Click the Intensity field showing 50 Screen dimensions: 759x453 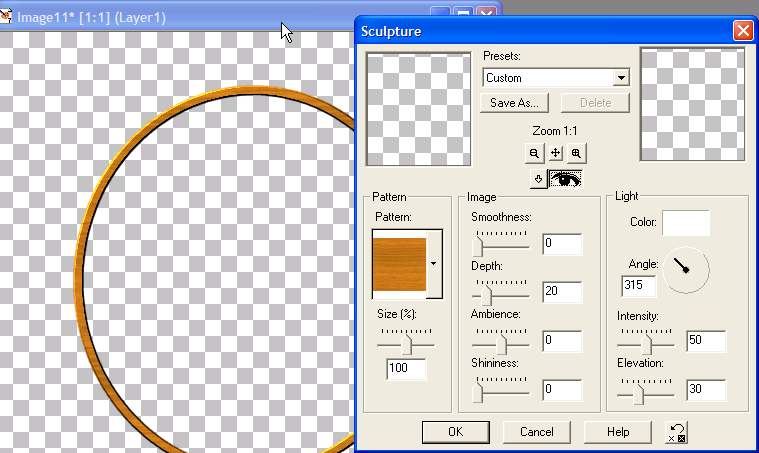(706, 340)
